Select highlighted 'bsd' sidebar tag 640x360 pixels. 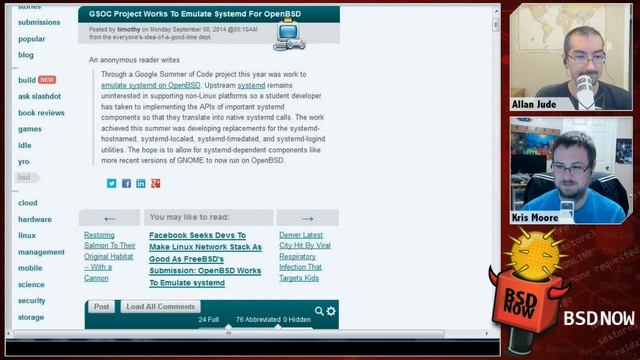pyautogui.click(x=27, y=178)
